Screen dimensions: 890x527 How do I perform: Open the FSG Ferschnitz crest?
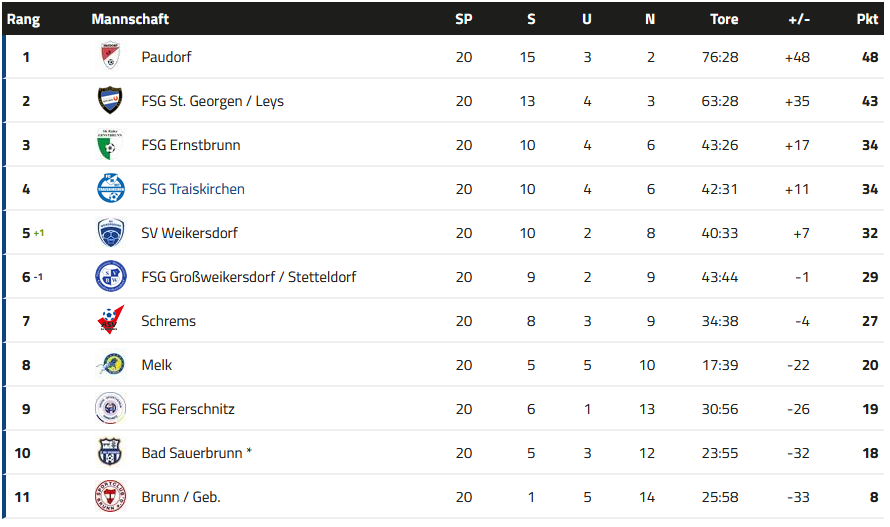tap(110, 408)
